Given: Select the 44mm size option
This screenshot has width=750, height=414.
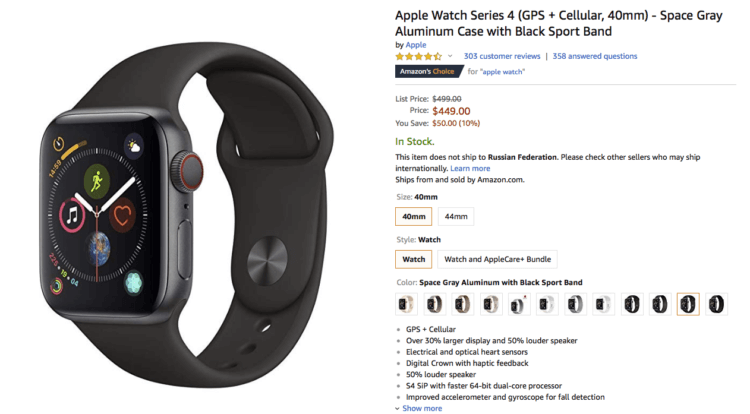Looking at the screenshot, I should tap(456, 217).
